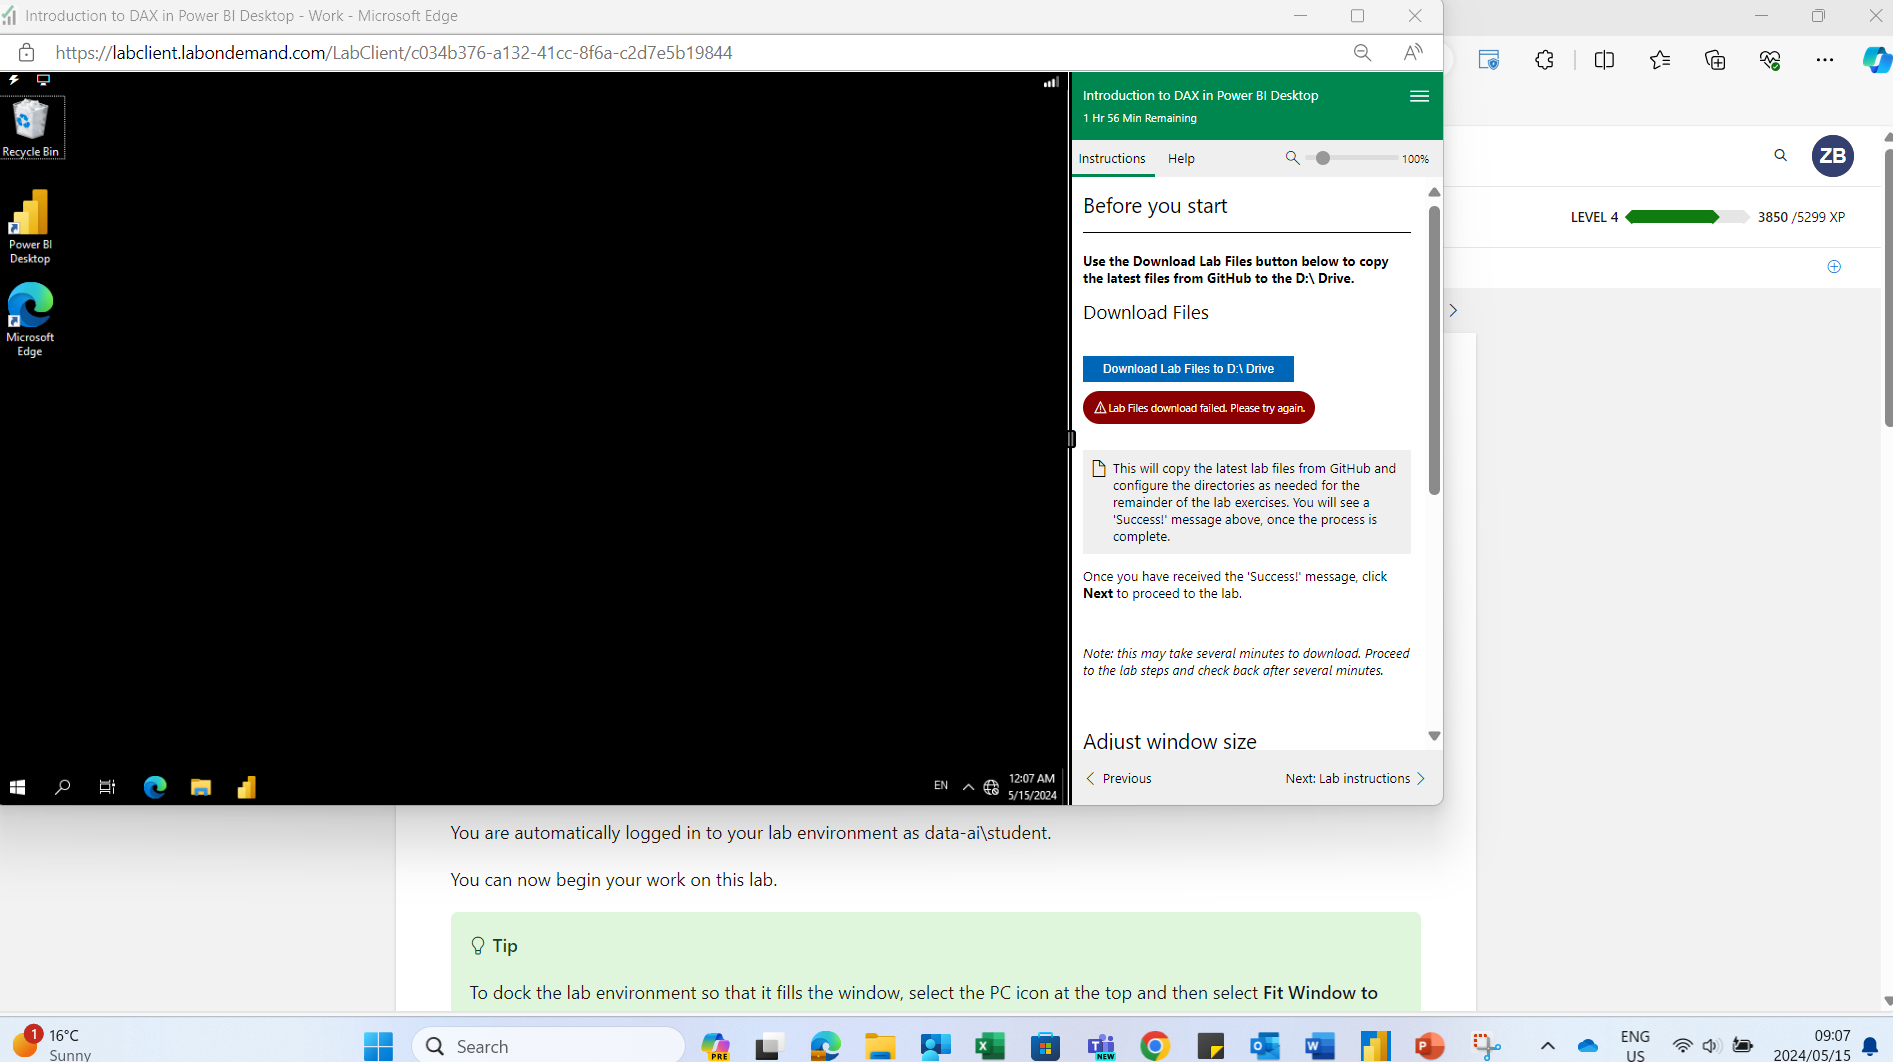
Task: Open the Favorites list in Edge
Action: coord(1660,60)
